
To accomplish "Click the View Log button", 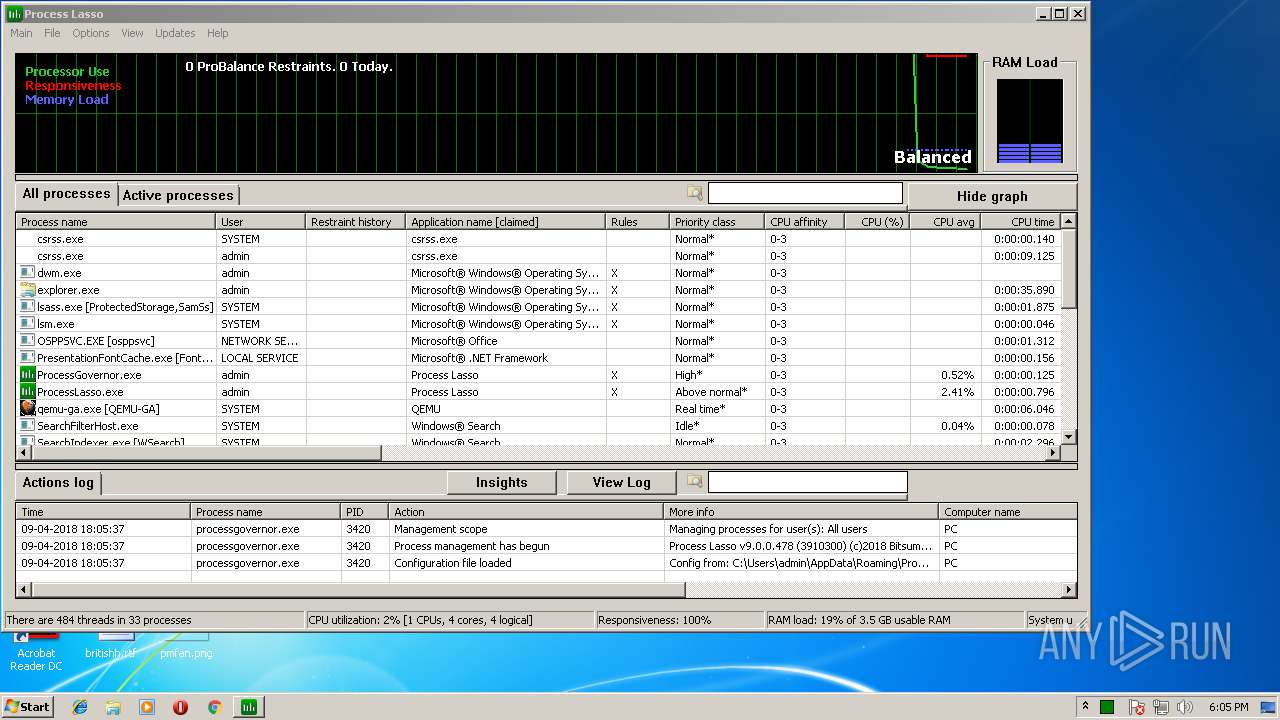I will (621, 482).
